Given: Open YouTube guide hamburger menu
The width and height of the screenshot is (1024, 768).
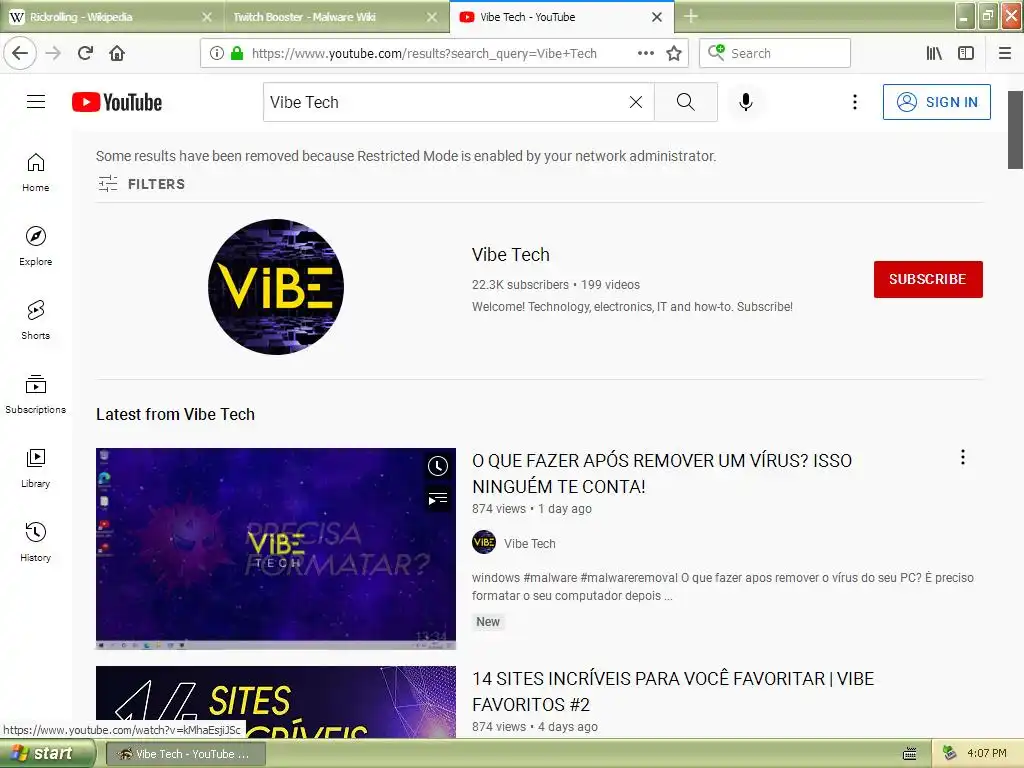Looking at the screenshot, I should pos(36,102).
